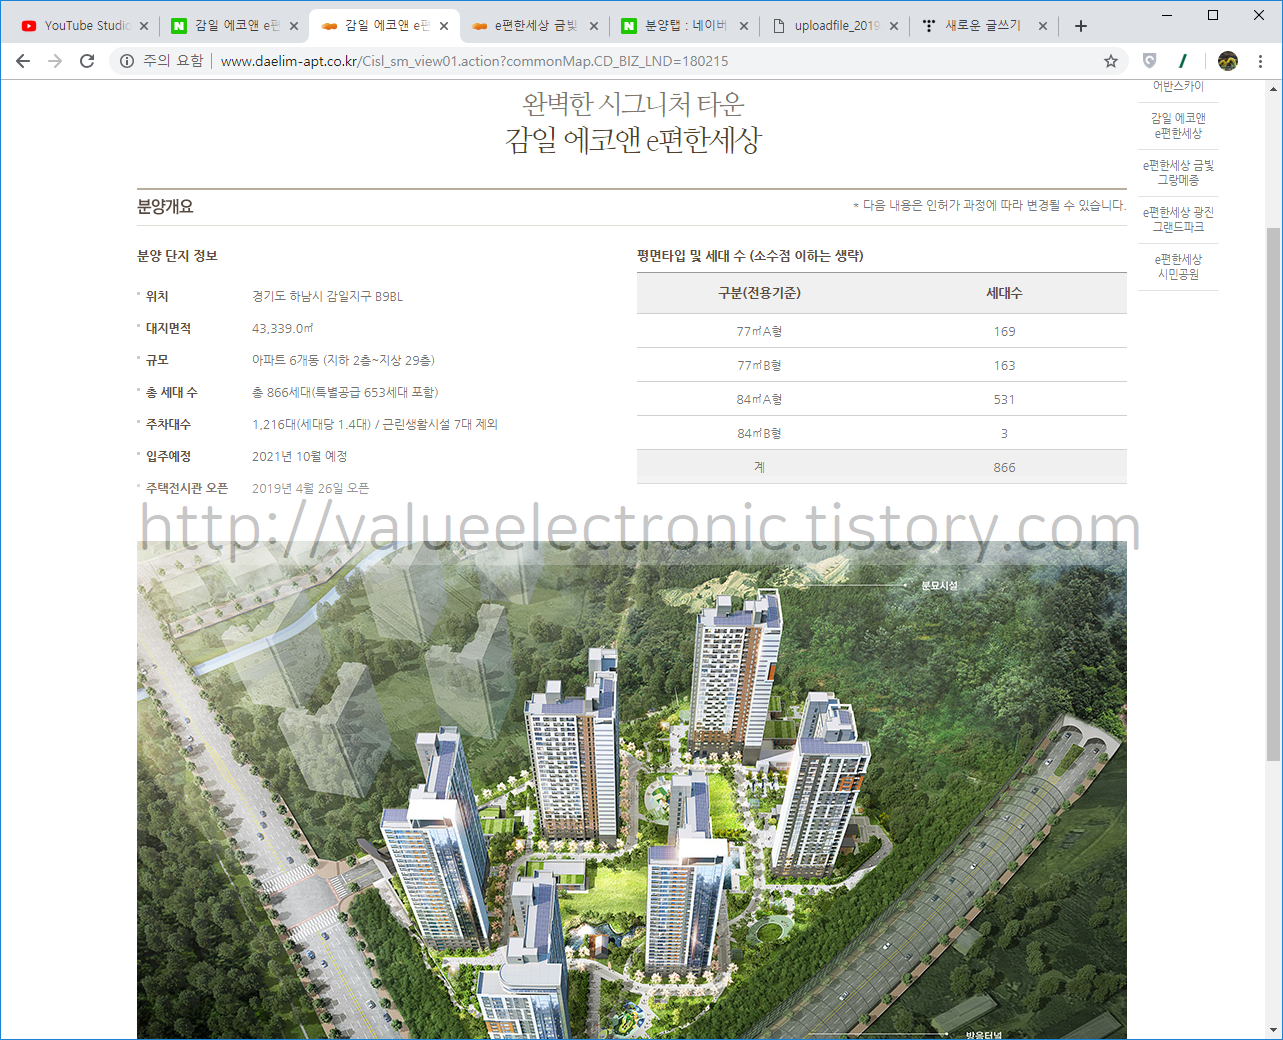The width and height of the screenshot is (1283, 1040).
Task: Click the 분묘시설 label on the image
Action: (x=939, y=586)
